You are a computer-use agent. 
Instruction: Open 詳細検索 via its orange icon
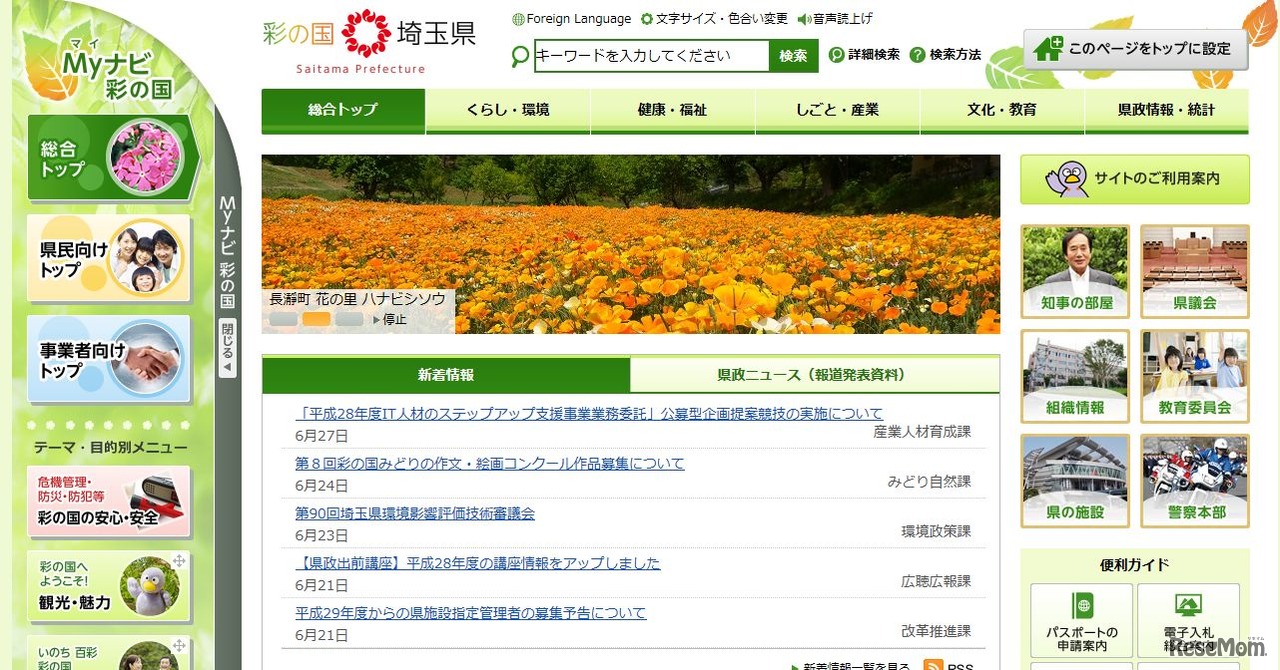tap(838, 55)
